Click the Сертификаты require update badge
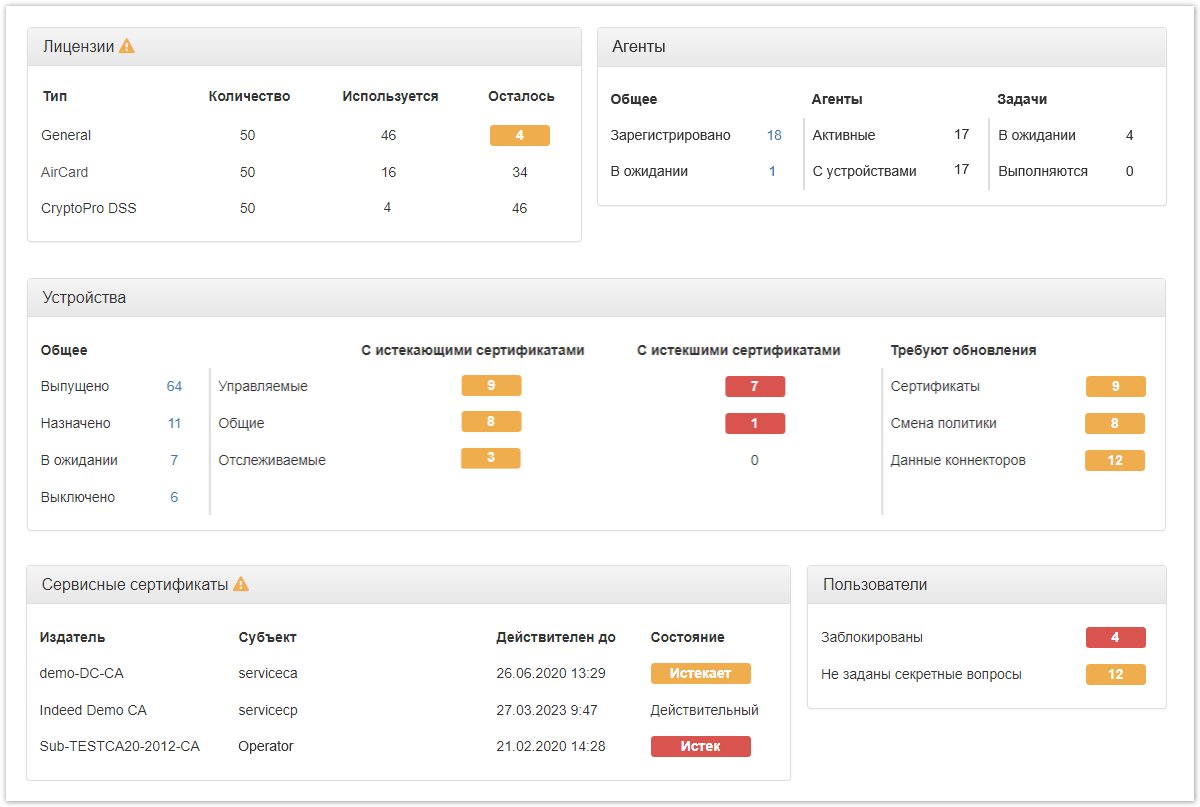Screen dimensions: 1200x807 [x=1115, y=386]
